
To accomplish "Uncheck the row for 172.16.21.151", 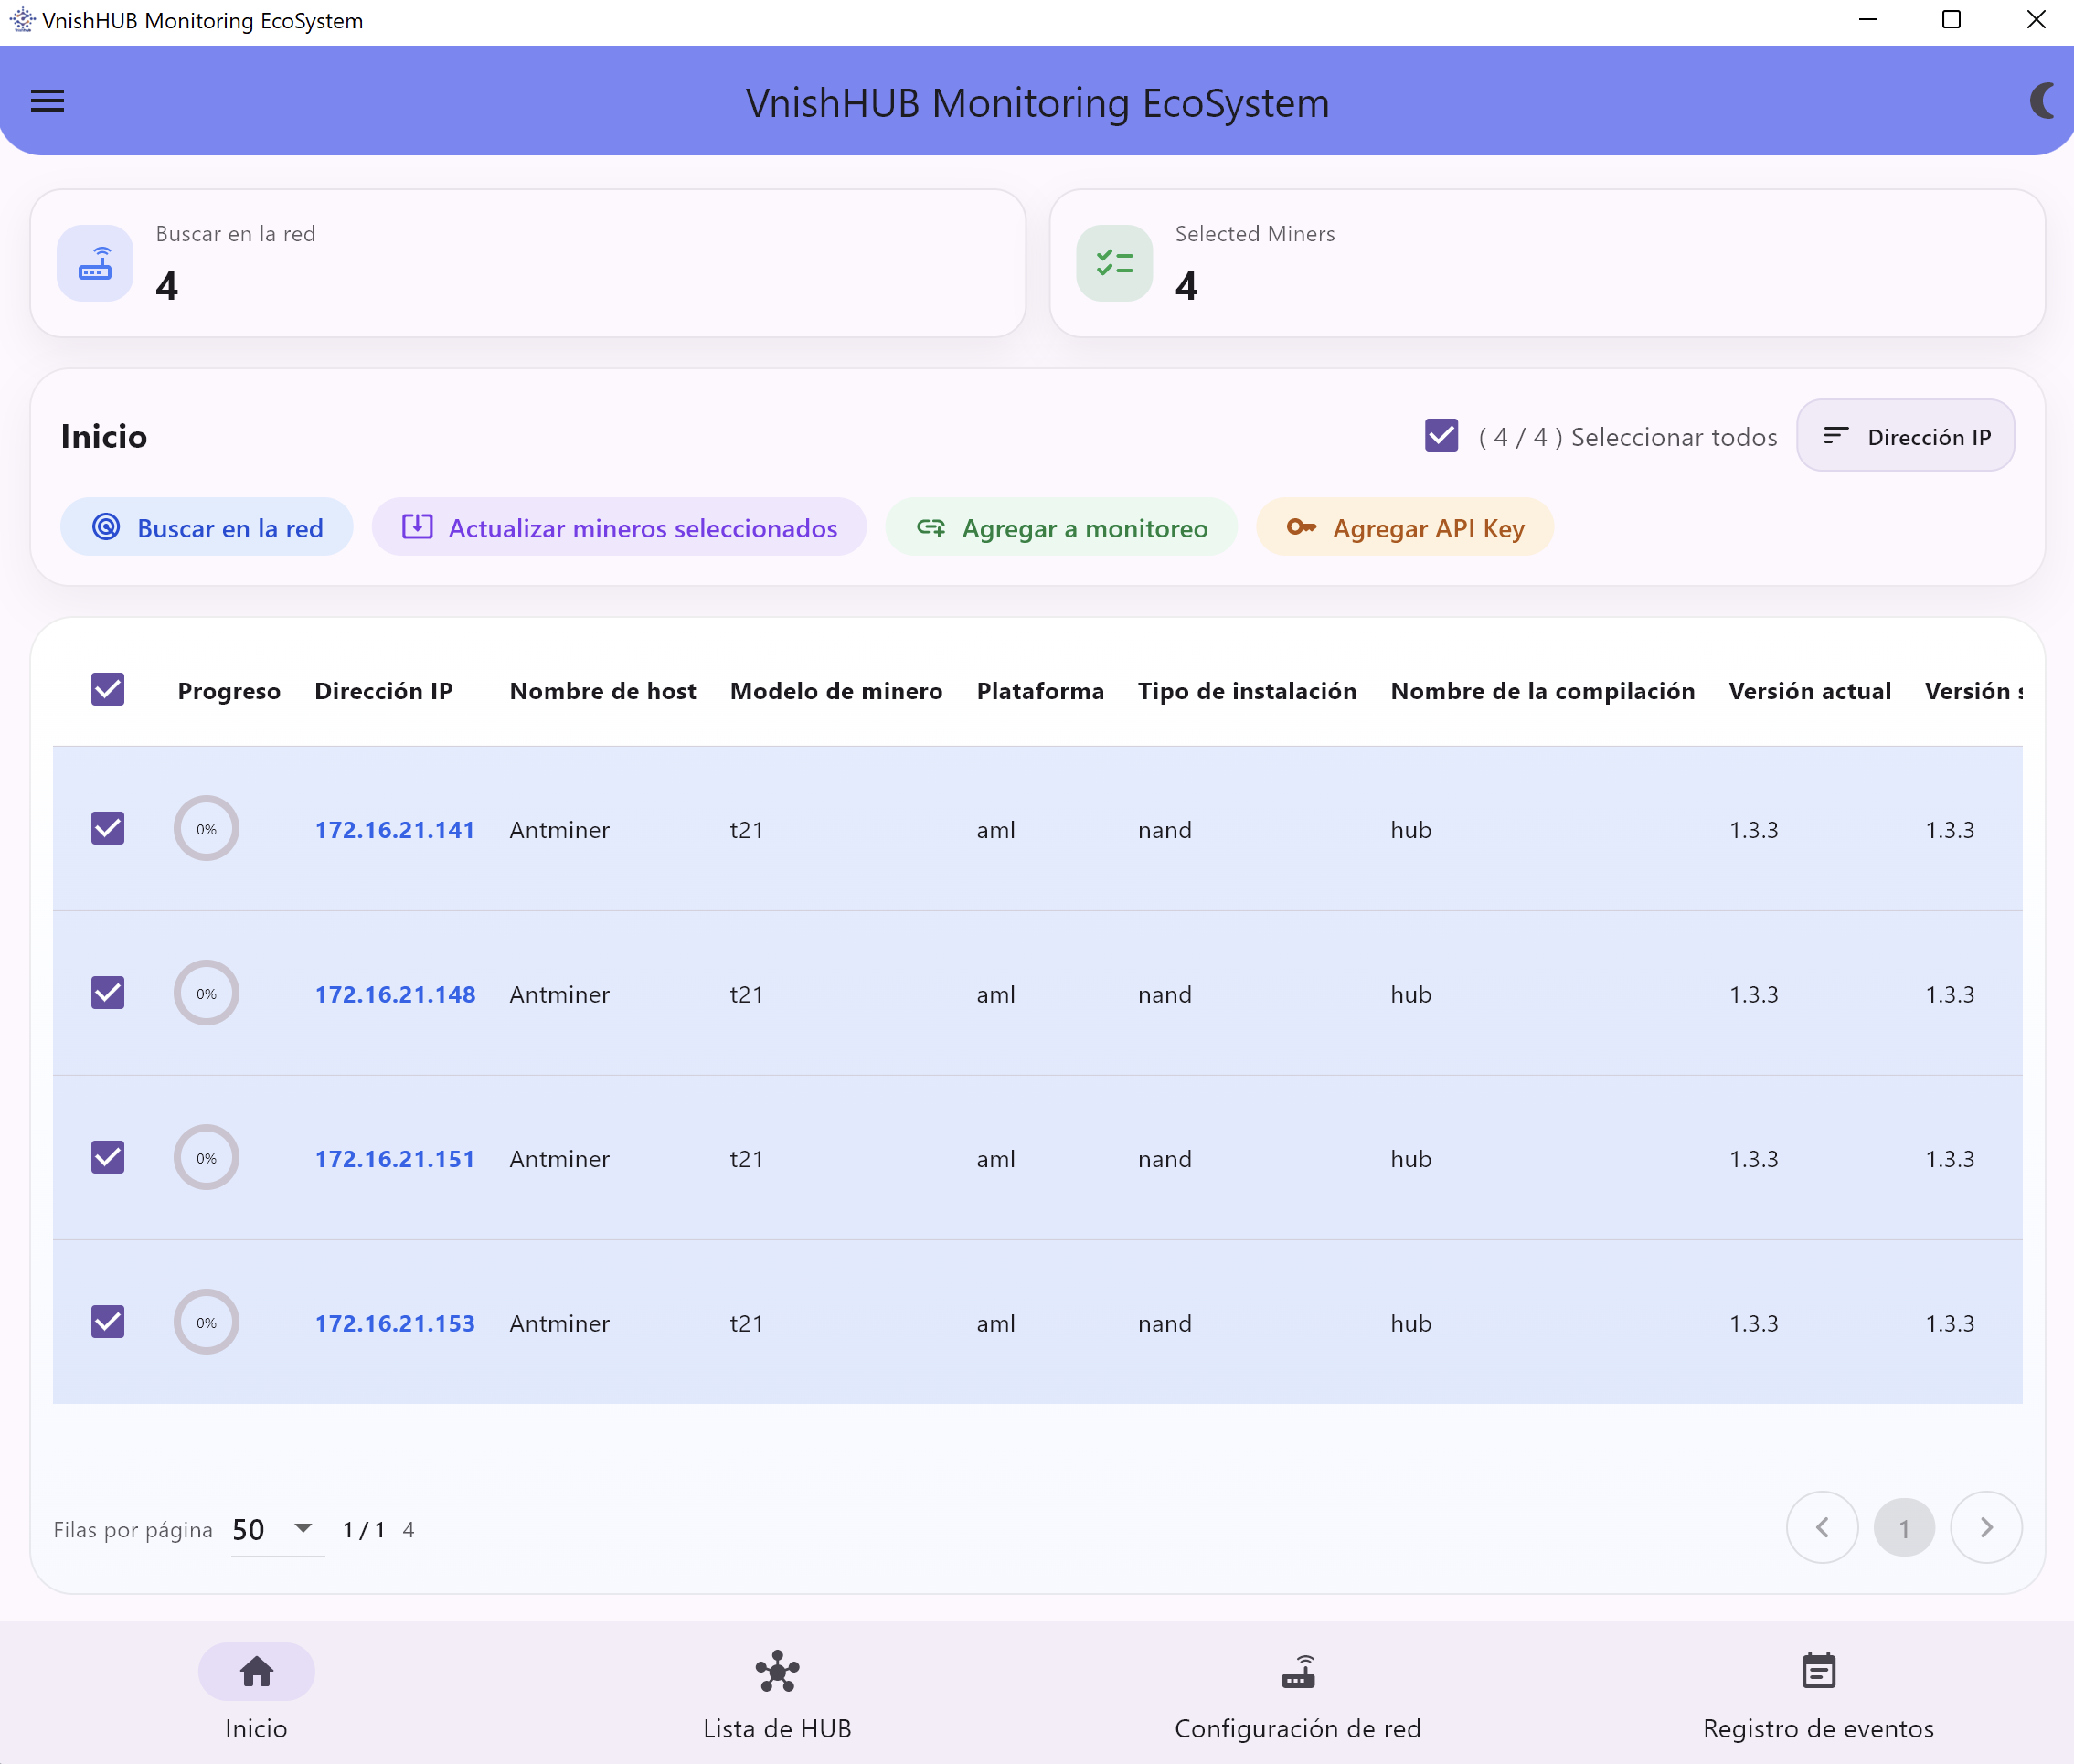I will (x=108, y=1157).
